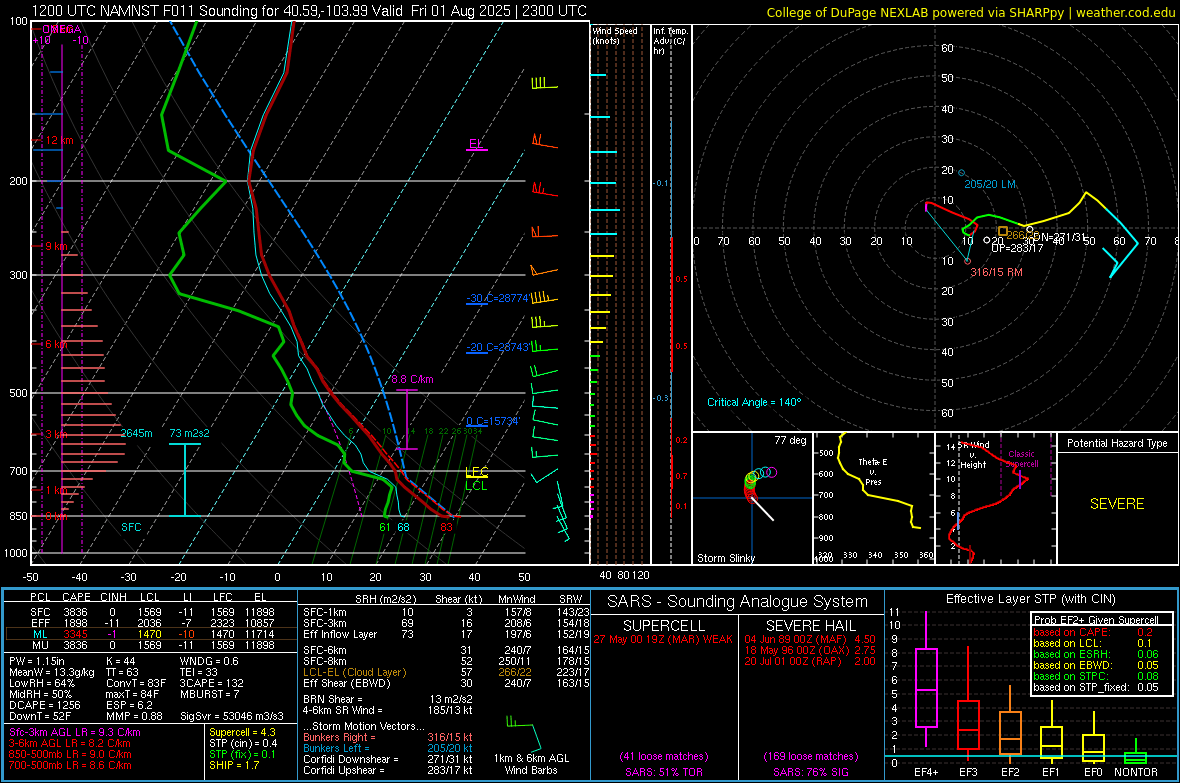This screenshot has width=1180, height=783.
Task: Click the green LCL marker
Action: pos(476,486)
